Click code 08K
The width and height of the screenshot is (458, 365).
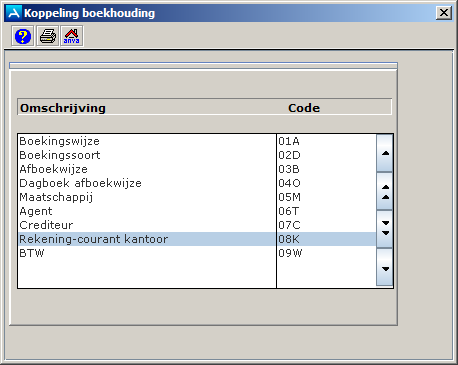289,239
